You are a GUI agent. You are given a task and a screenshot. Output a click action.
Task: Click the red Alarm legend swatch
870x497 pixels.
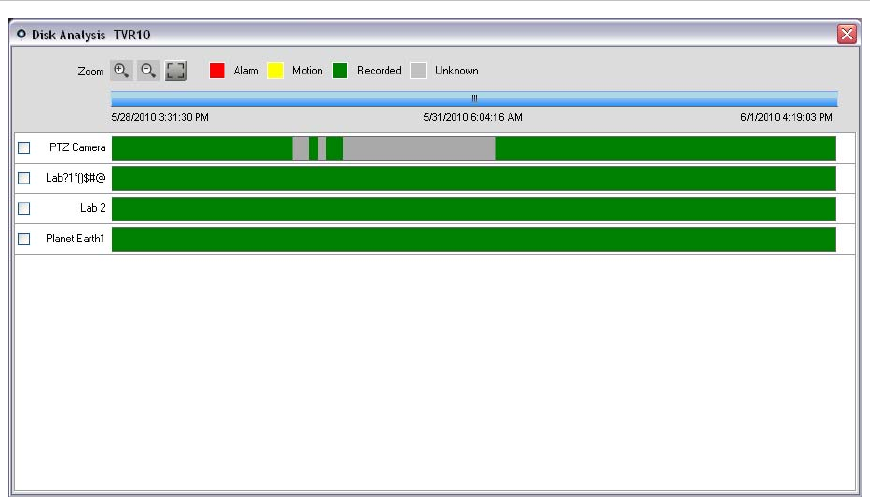pyautogui.click(x=217, y=70)
